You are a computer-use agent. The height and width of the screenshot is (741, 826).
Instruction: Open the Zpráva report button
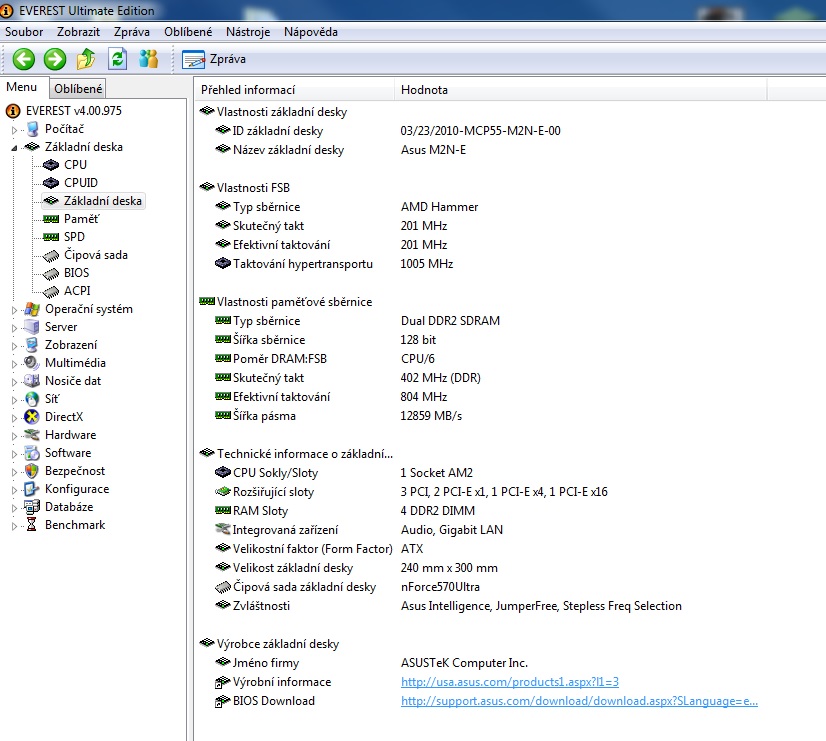pos(214,59)
